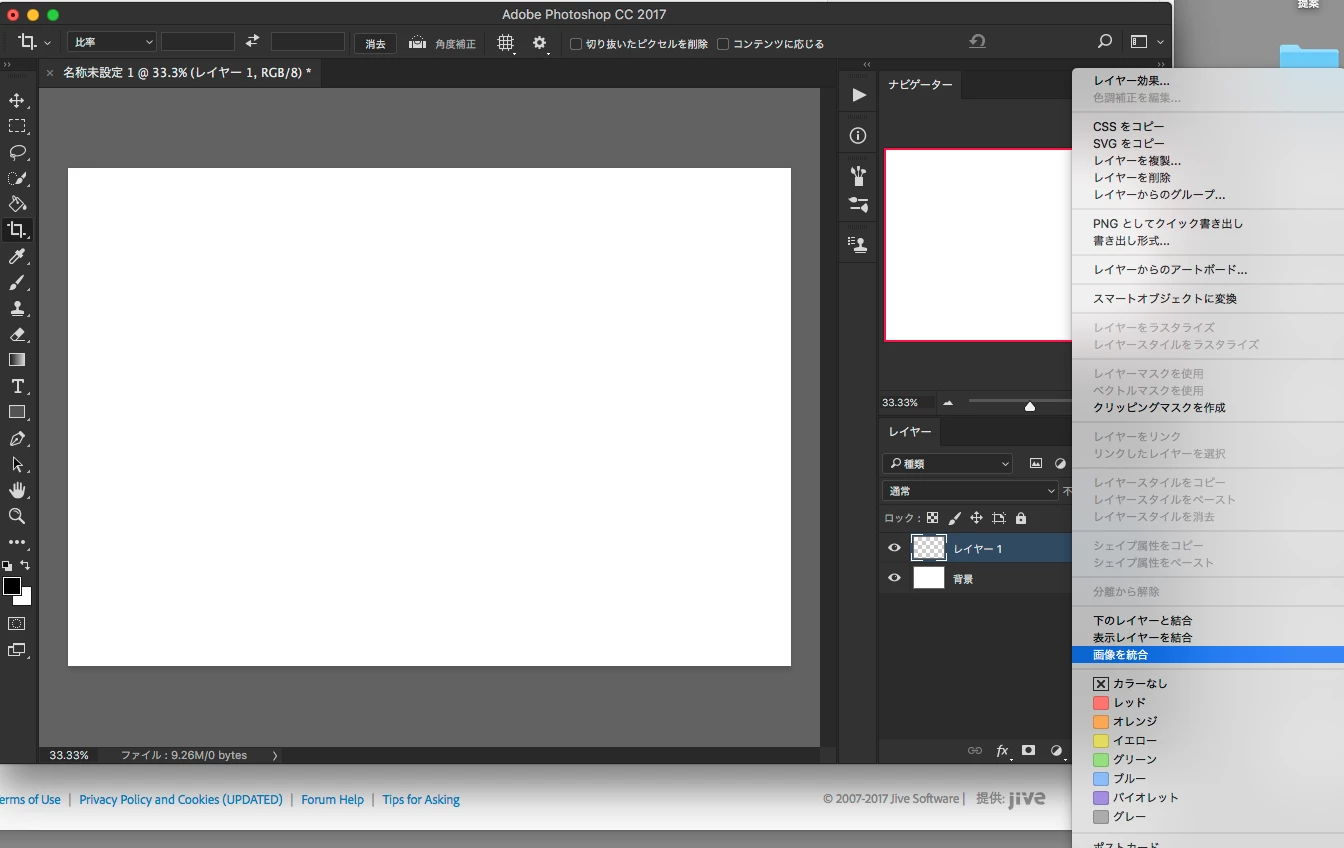Choose 画像を統合 in the context menu
This screenshot has width=1344, height=848.
[1208, 655]
